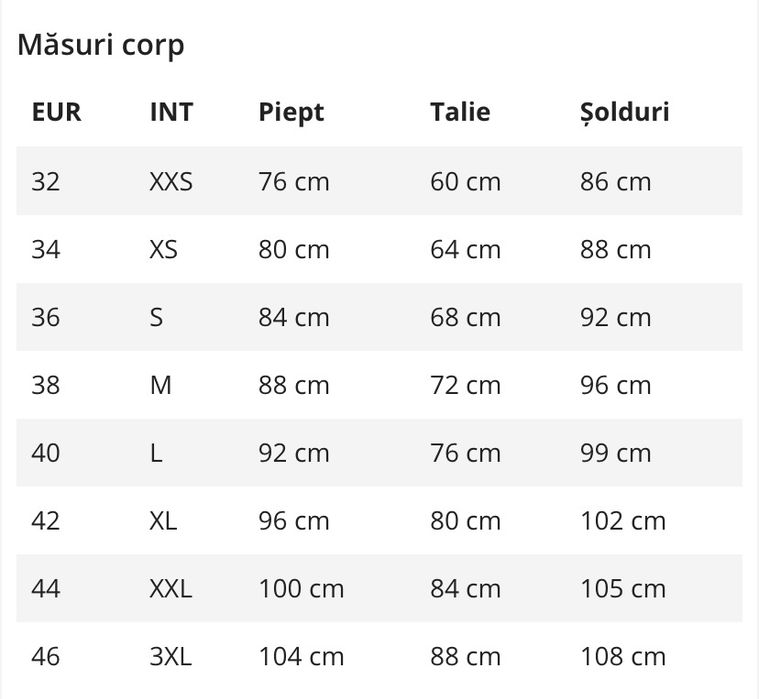Select EUR size 40 cell

click(46, 453)
